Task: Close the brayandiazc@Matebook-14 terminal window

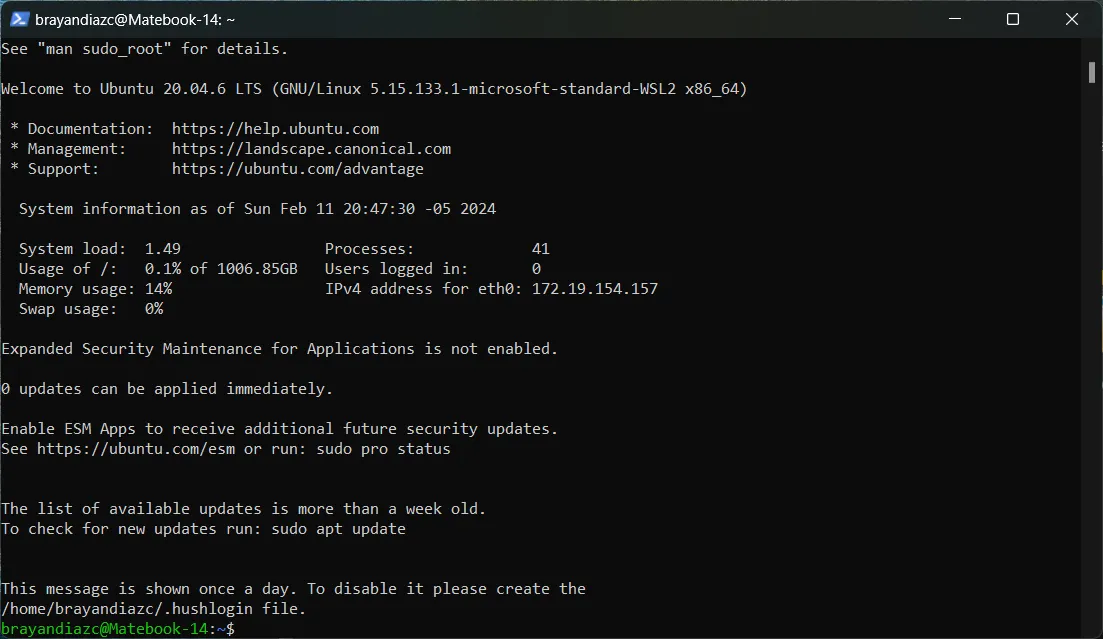Action: coord(1071,19)
